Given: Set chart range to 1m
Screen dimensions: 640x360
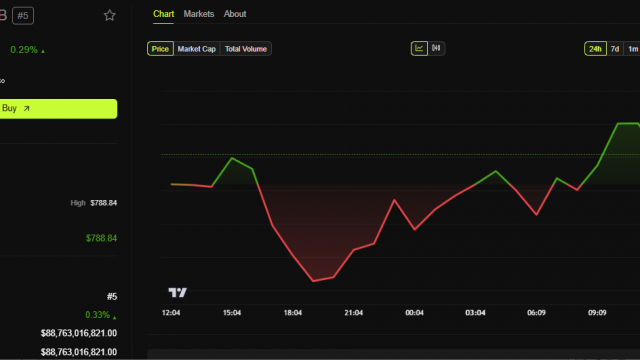Looking at the screenshot, I should pos(632,49).
